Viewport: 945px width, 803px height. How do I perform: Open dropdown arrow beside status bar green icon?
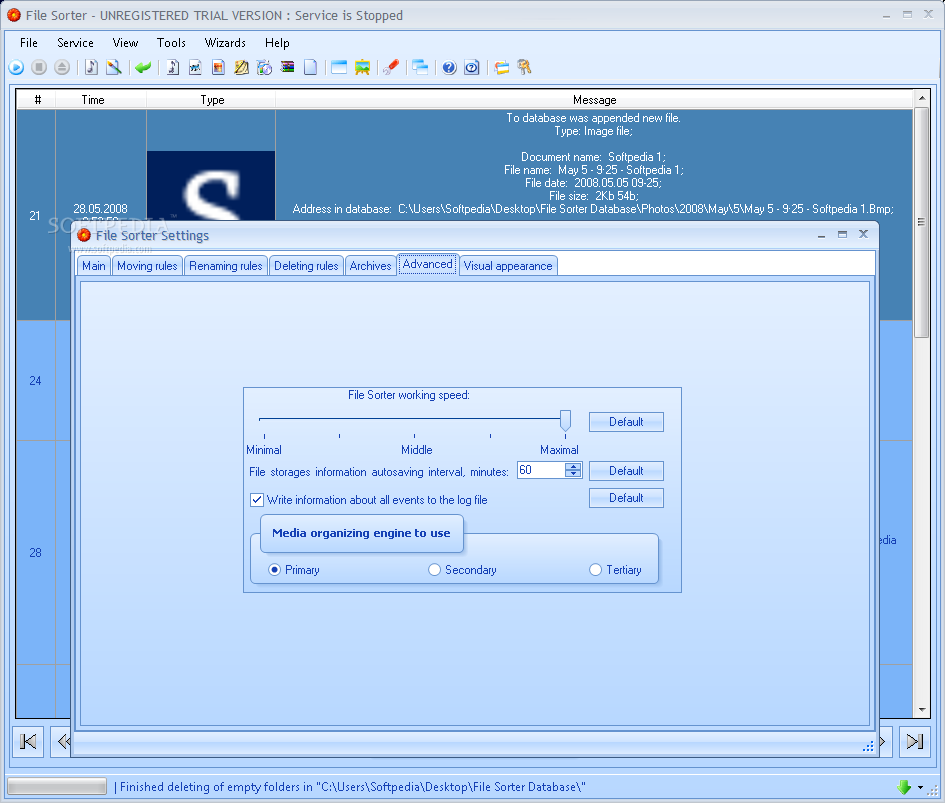[x=920, y=787]
